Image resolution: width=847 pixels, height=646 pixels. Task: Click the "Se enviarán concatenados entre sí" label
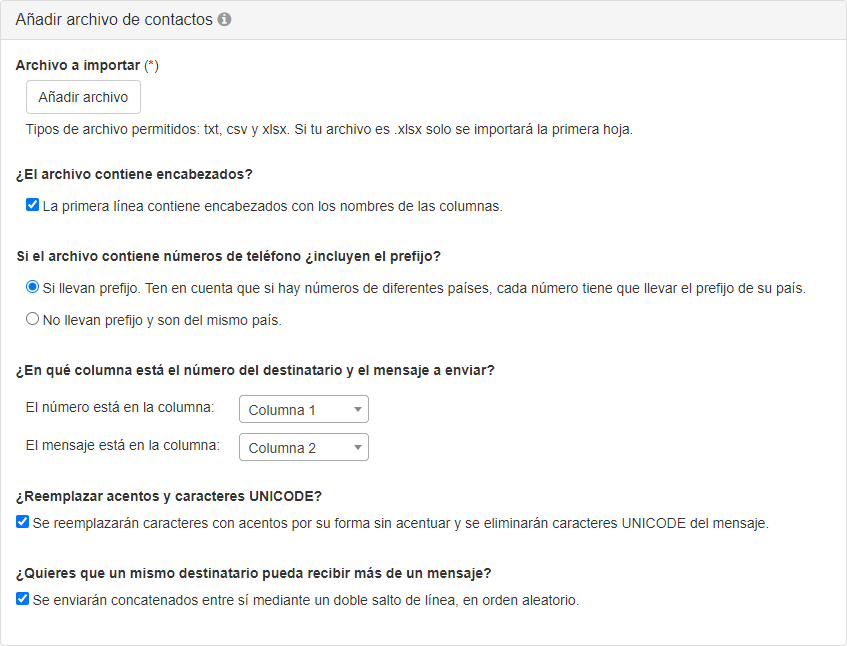pyautogui.click(x=306, y=600)
